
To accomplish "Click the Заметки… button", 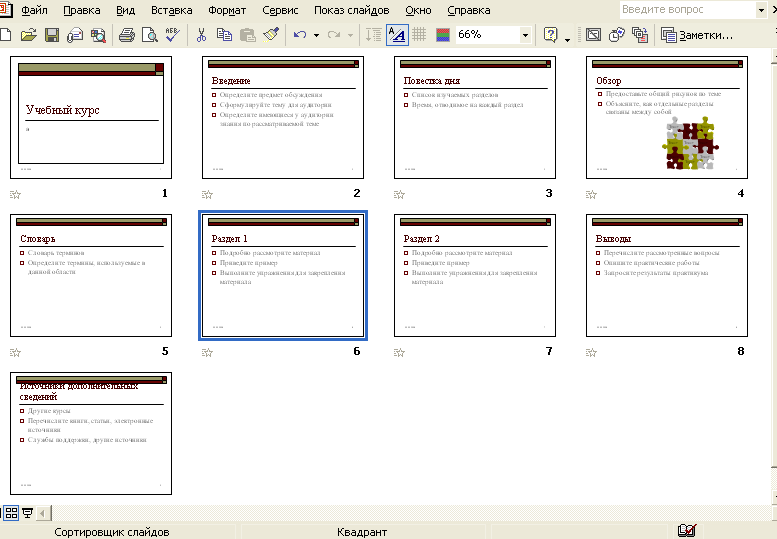I will 698,35.
